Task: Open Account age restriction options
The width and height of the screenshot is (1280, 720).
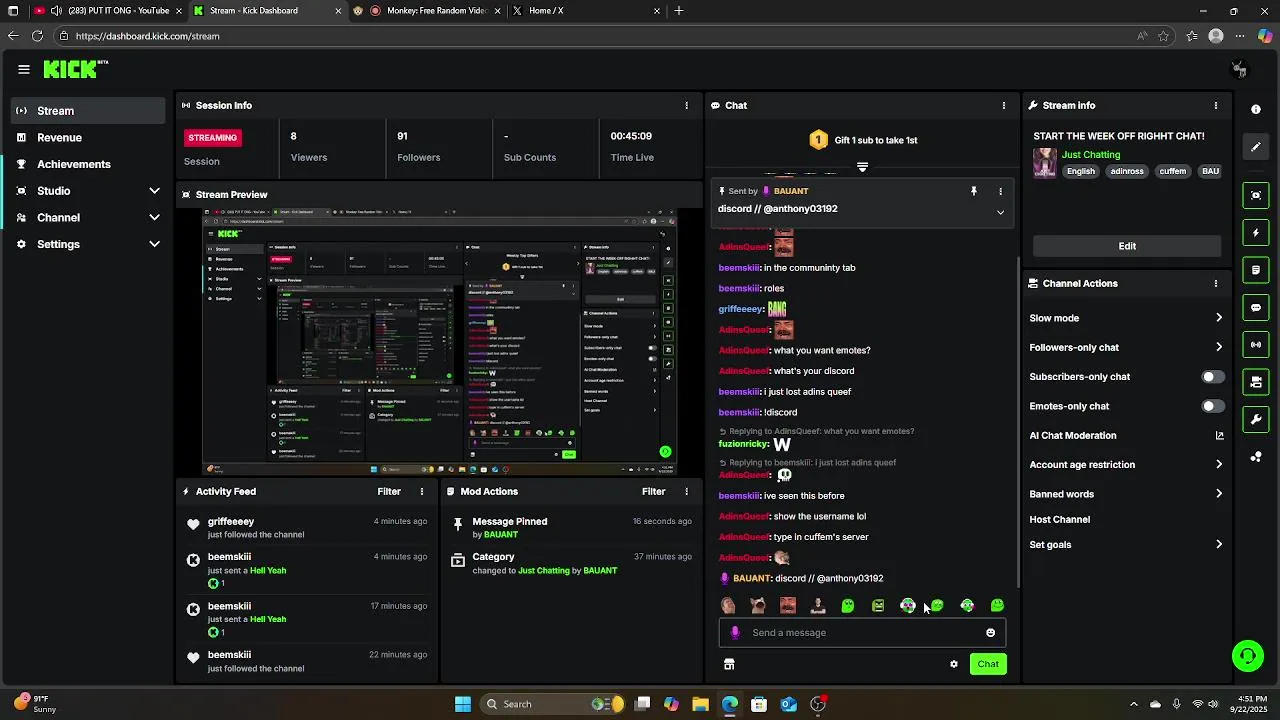Action: coord(1126,465)
